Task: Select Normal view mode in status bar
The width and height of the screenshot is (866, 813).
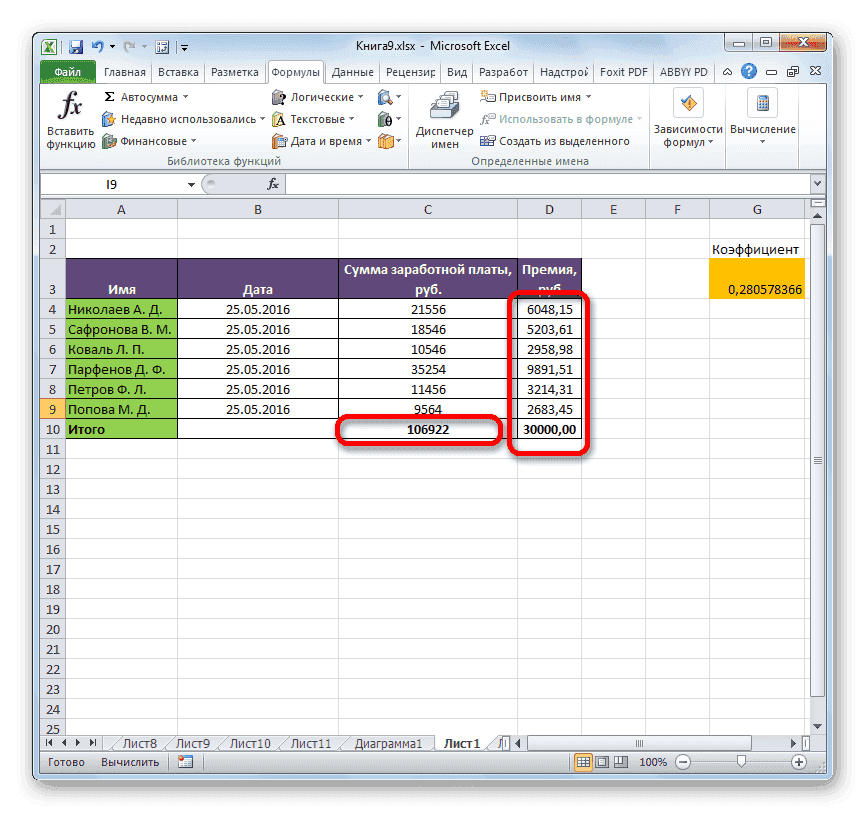Action: (582, 761)
